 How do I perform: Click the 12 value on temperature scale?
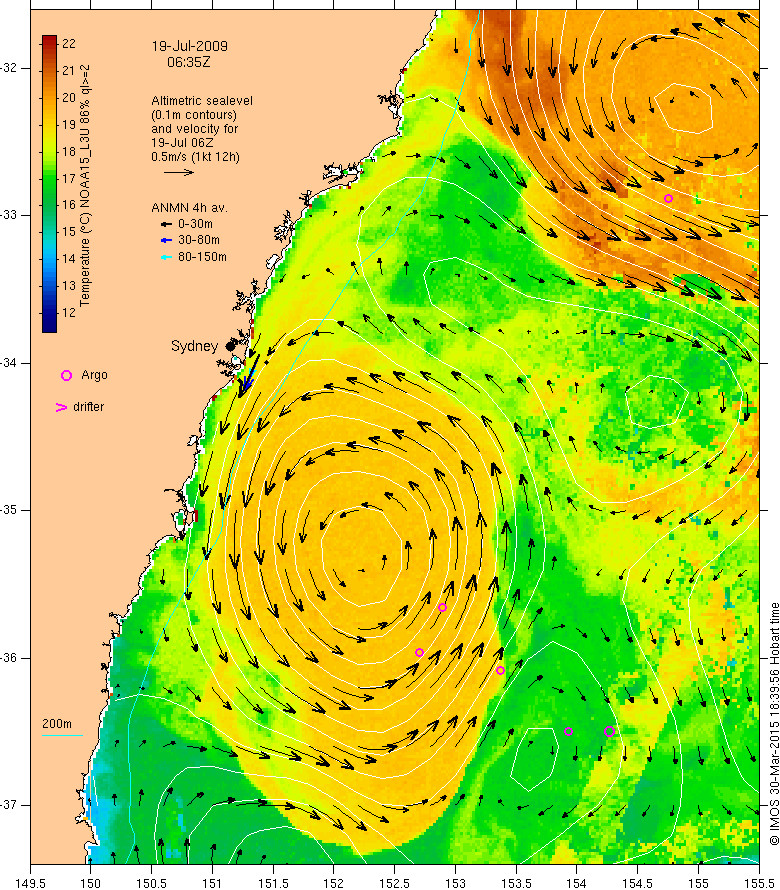(x=69, y=312)
